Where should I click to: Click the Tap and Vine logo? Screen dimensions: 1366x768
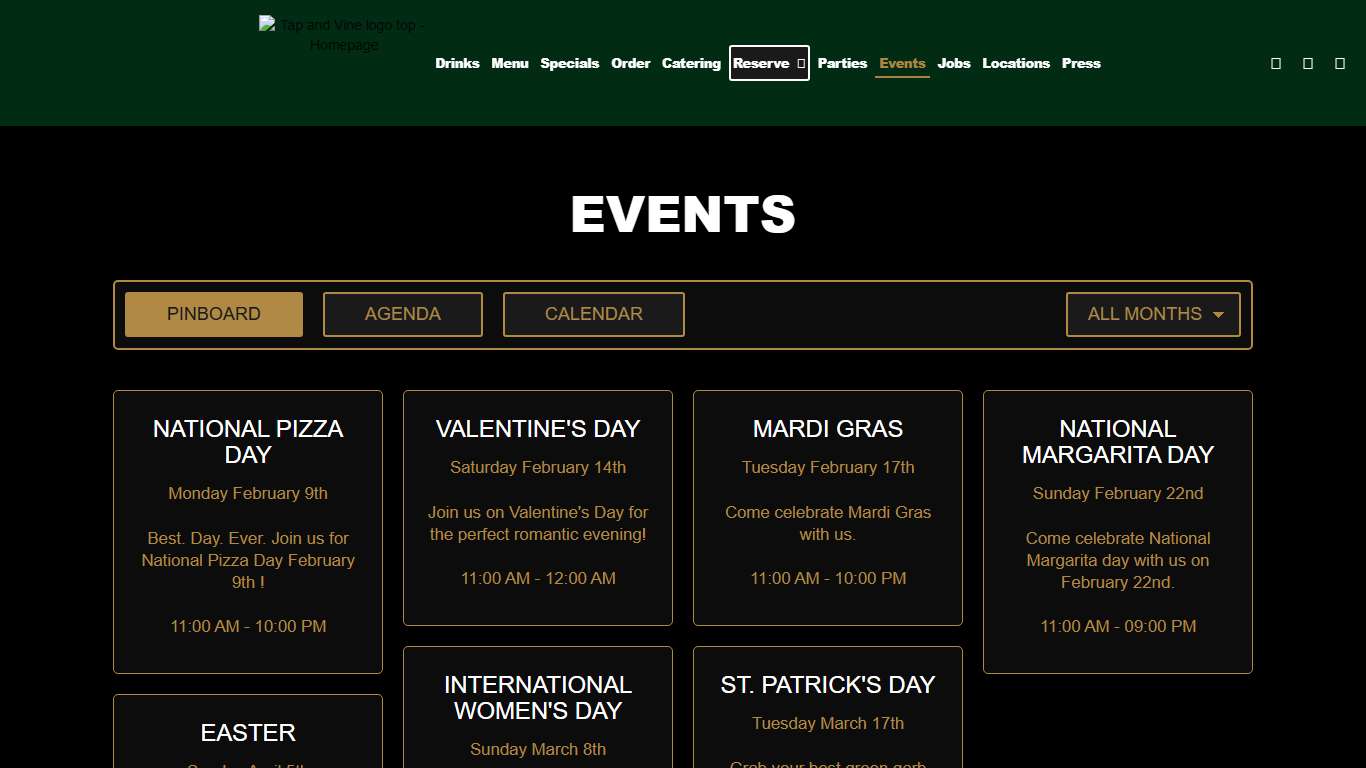tap(341, 34)
